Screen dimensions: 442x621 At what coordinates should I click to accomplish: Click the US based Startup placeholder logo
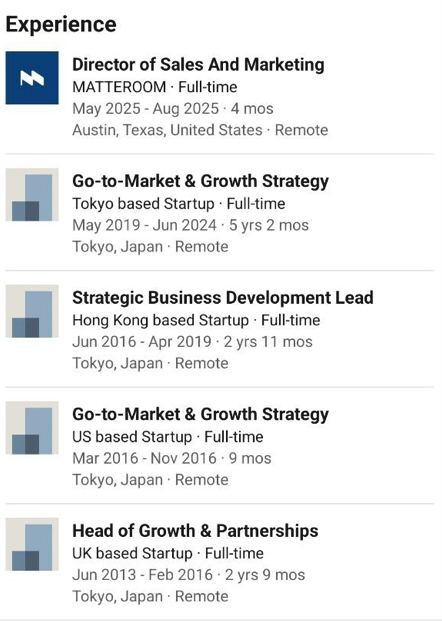(32, 428)
